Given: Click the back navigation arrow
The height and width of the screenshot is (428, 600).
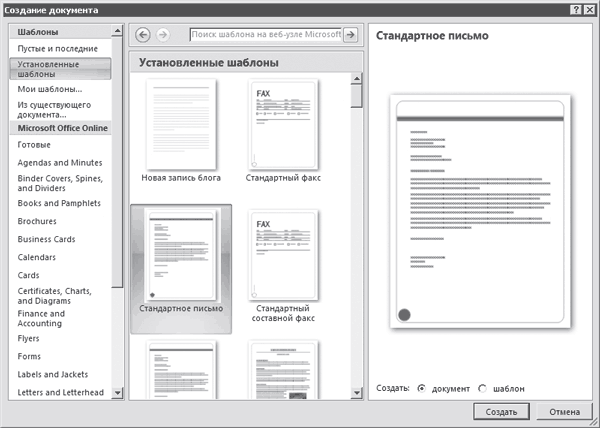Looking at the screenshot, I should [x=143, y=35].
